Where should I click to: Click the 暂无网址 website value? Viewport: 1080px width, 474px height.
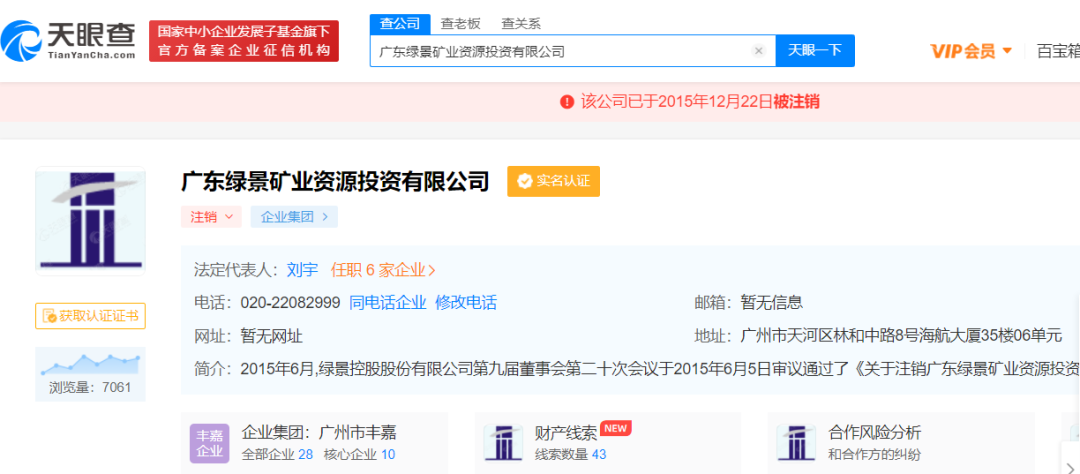point(271,336)
